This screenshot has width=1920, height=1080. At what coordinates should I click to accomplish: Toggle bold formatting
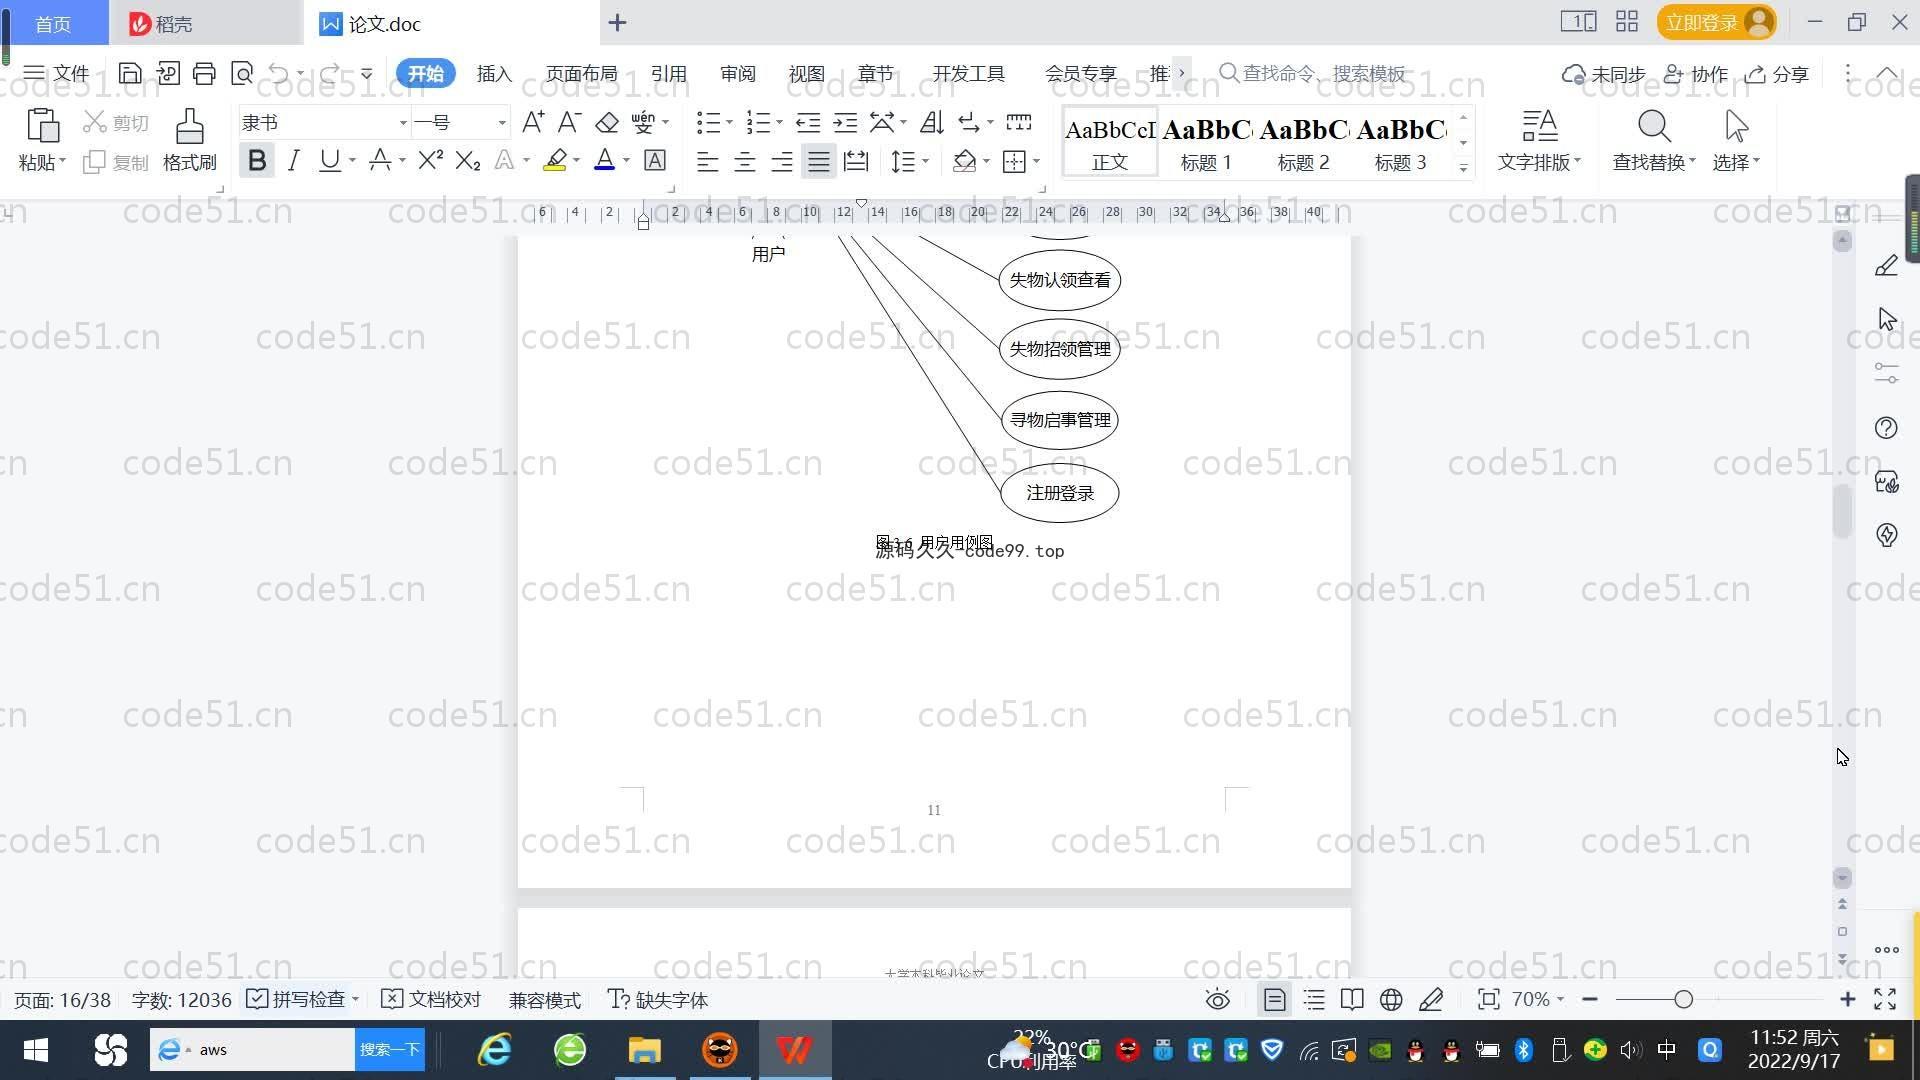[x=257, y=161]
